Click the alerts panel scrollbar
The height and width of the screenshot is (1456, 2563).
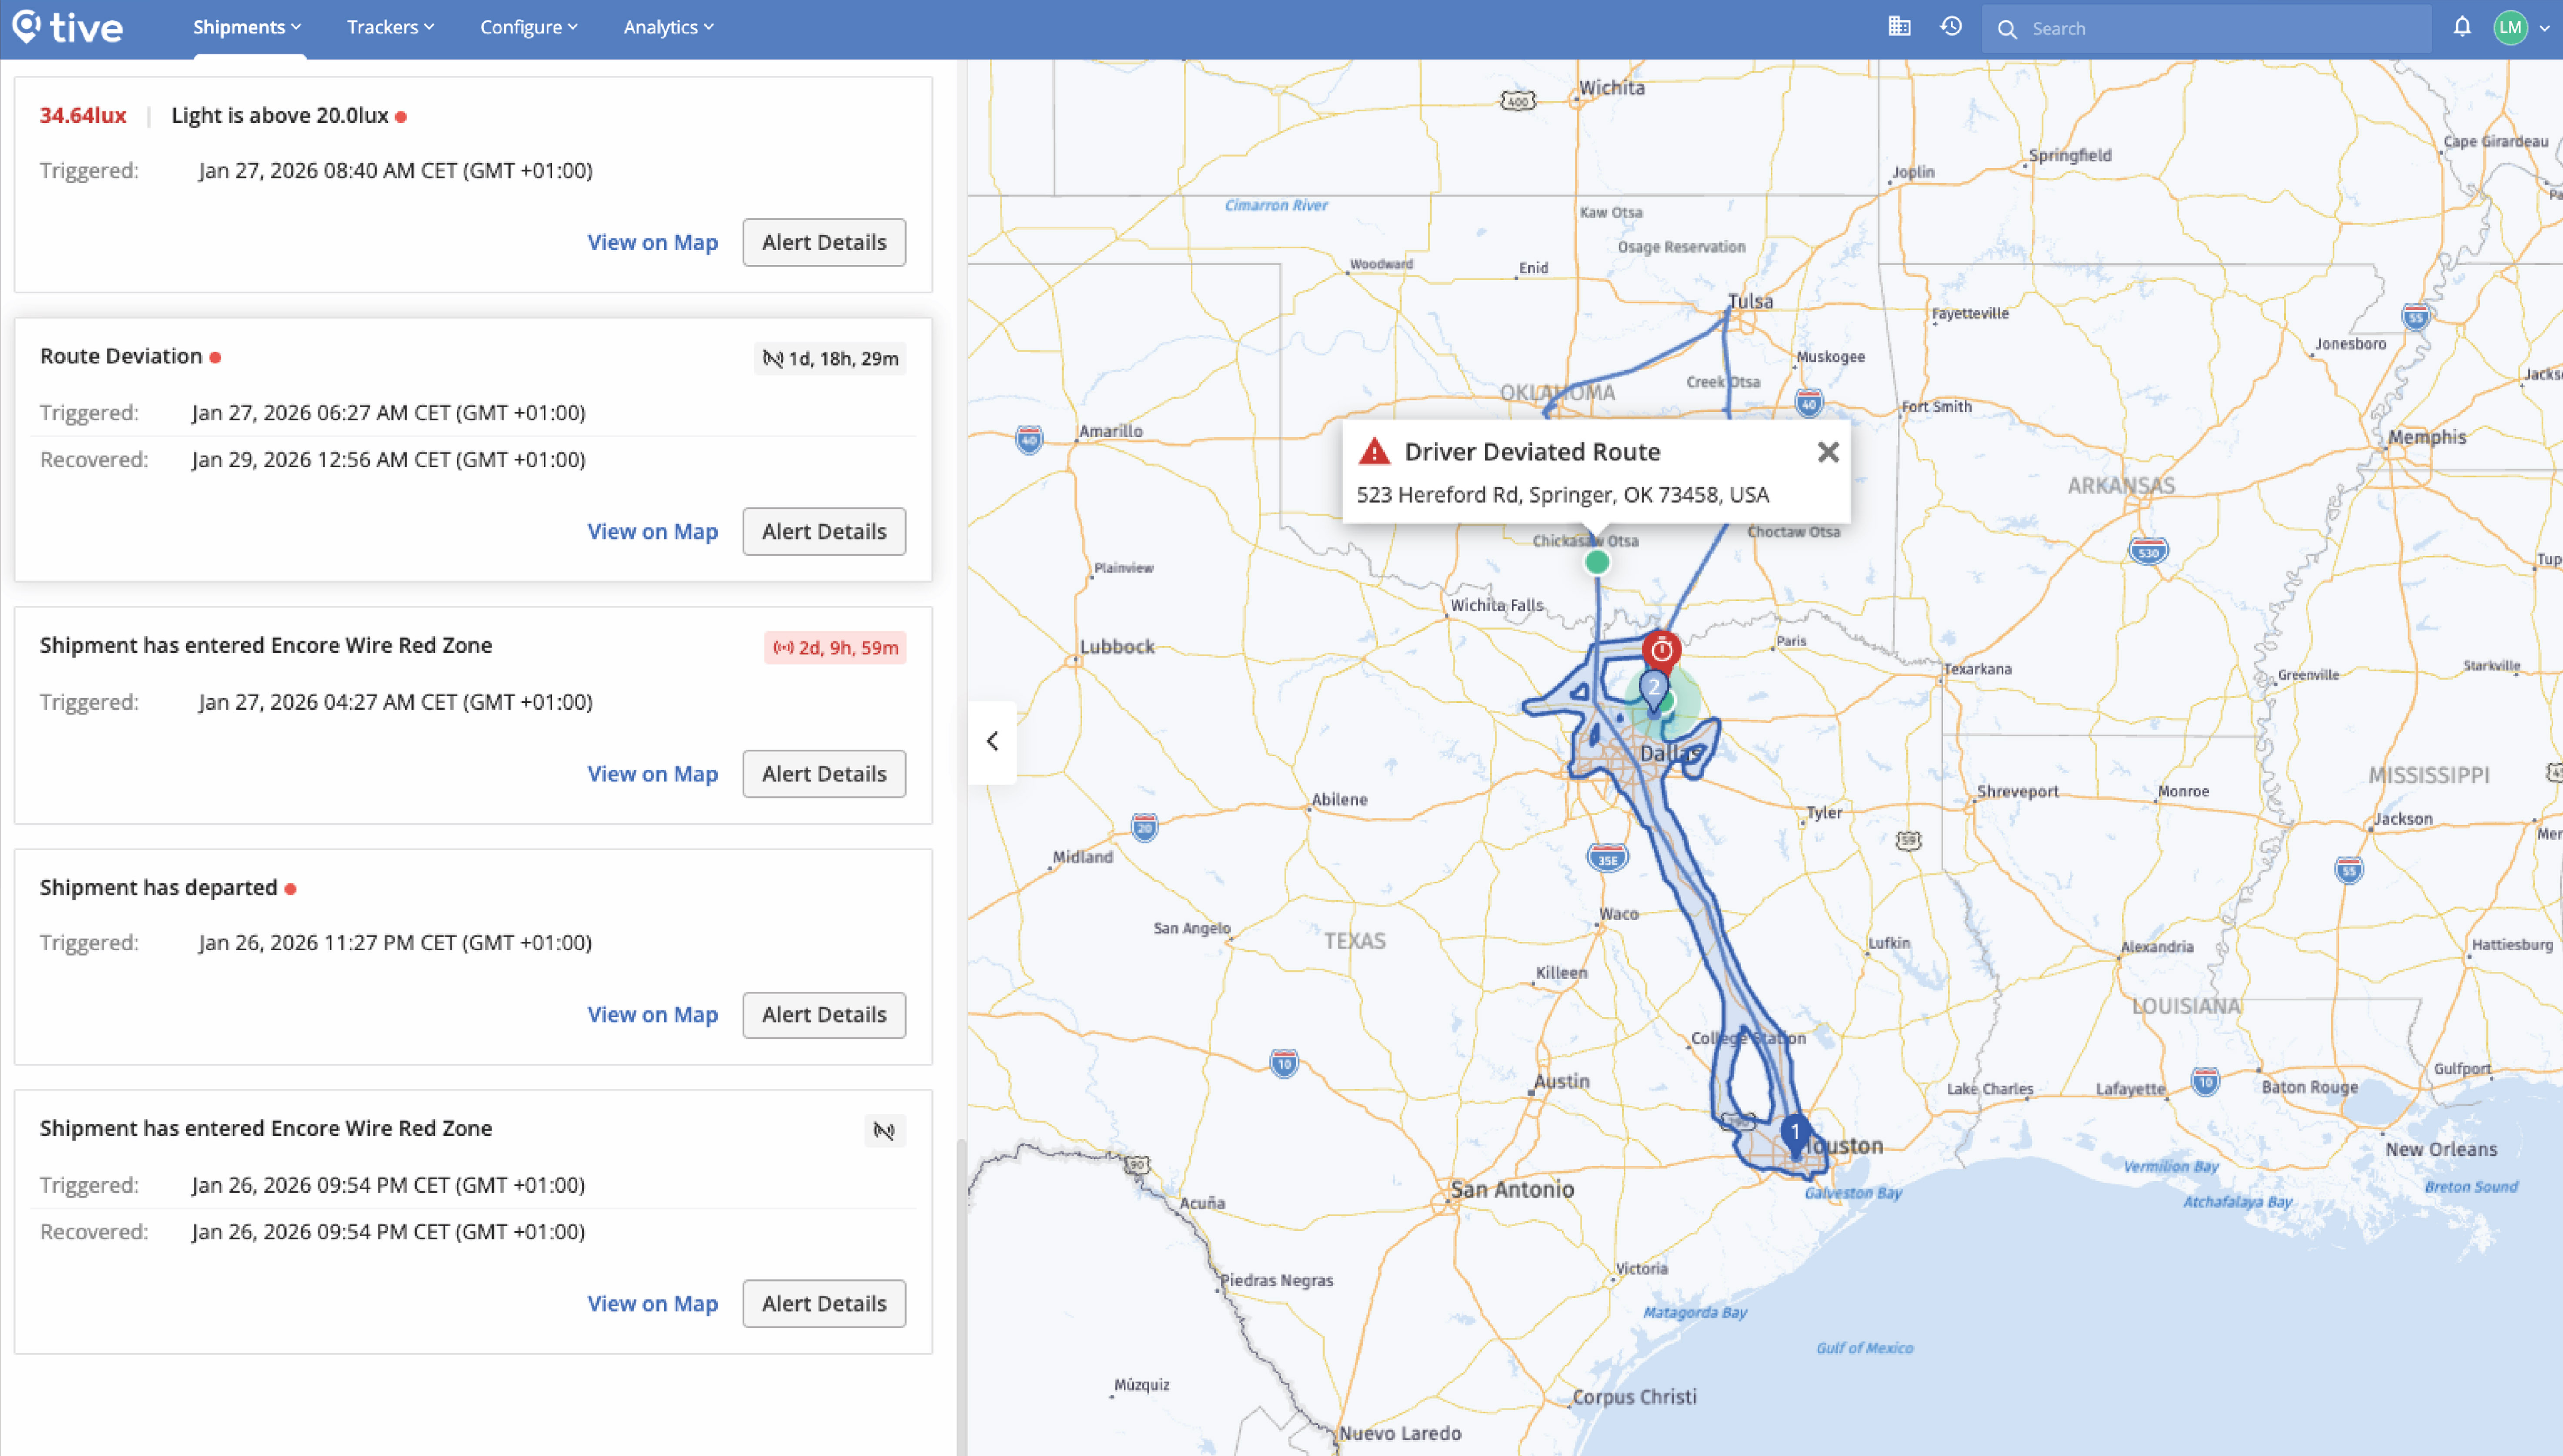coord(960,1296)
